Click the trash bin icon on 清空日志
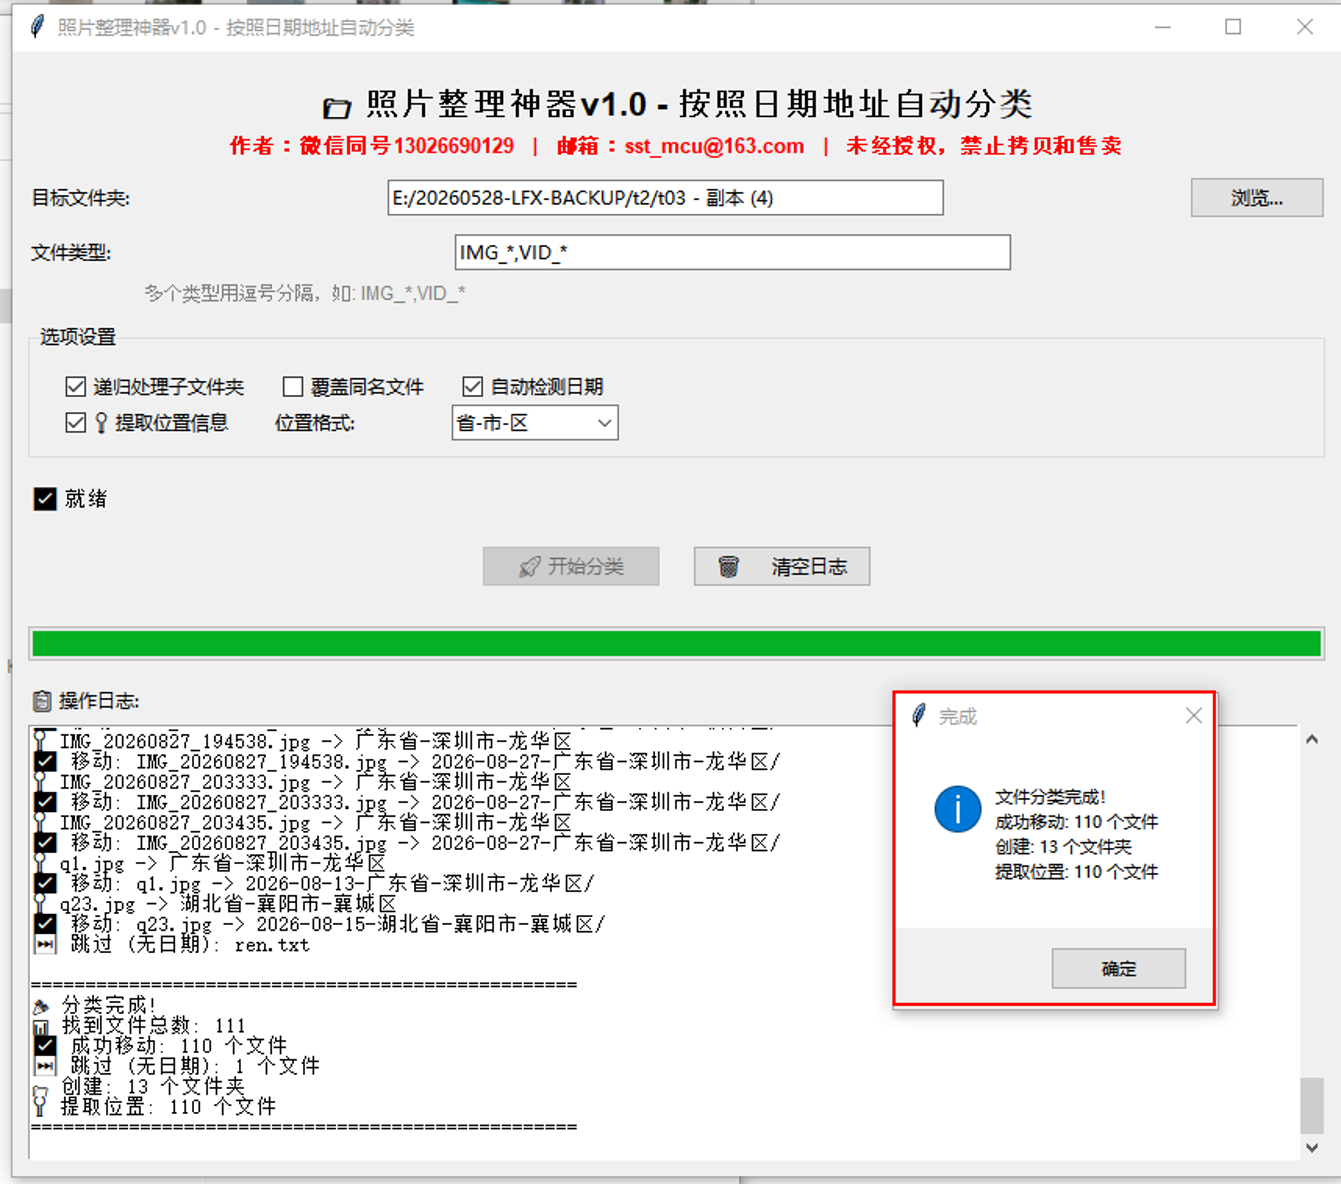Image resolution: width=1341 pixels, height=1184 pixels. (x=729, y=567)
